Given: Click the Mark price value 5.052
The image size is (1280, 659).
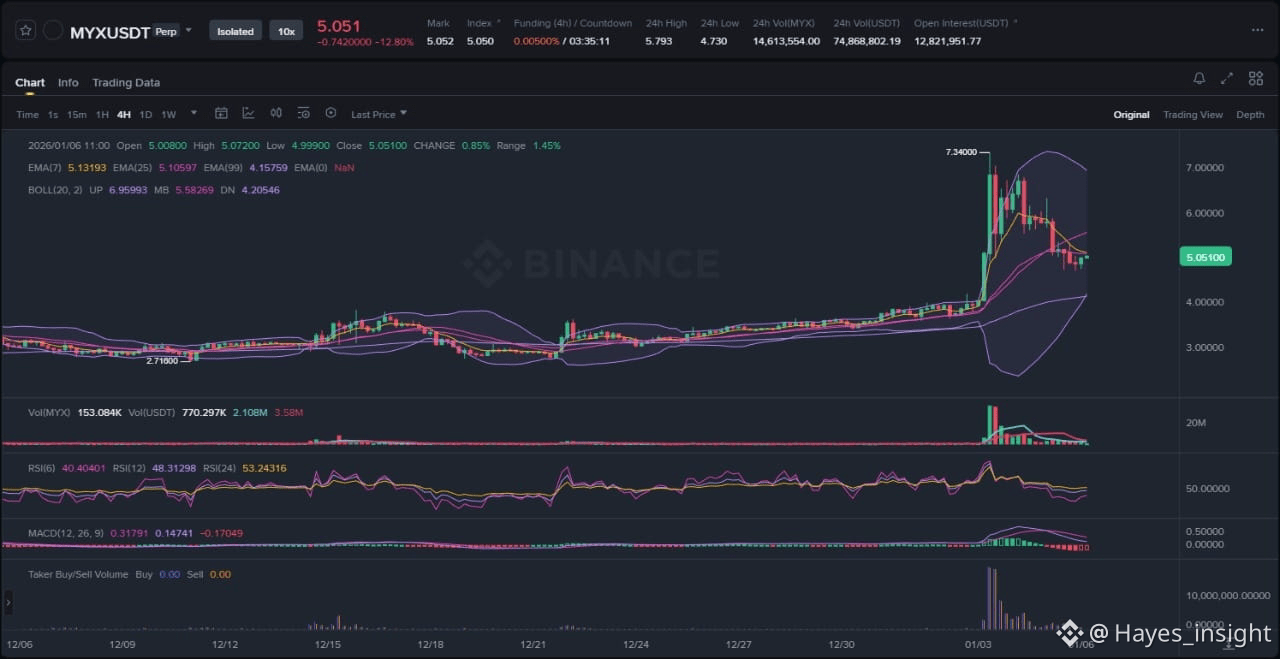Looking at the screenshot, I should click(x=440, y=41).
